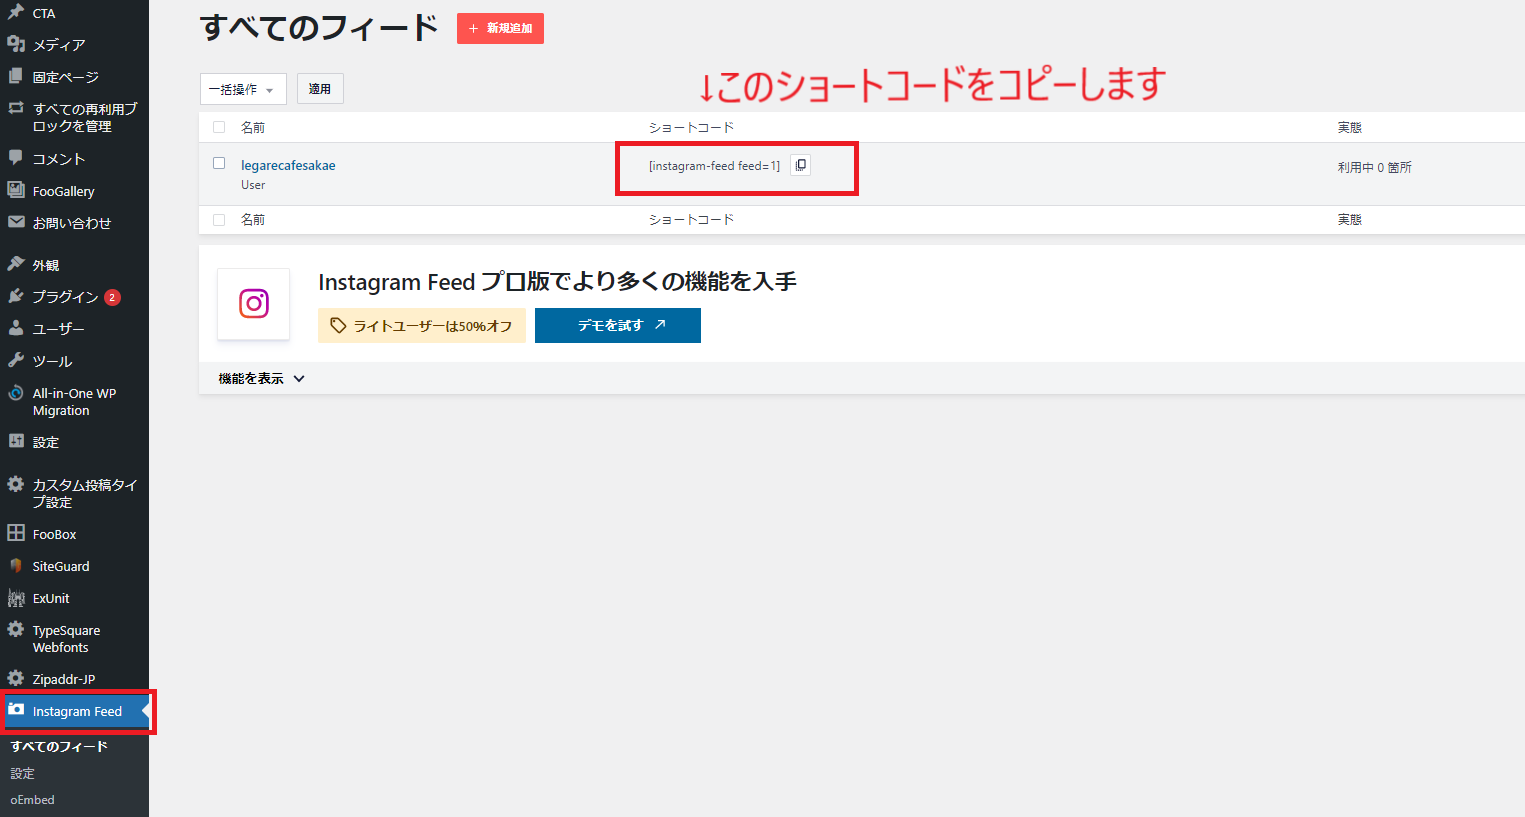Viewport: 1525px width, 817px height.
Task: Click the SiteGuard shield icon
Action: (16, 565)
